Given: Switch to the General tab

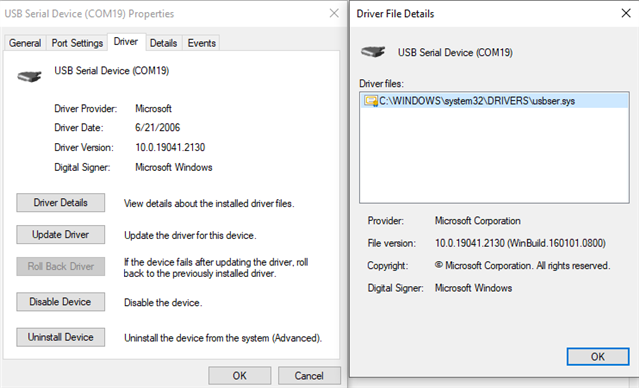Looking at the screenshot, I should pos(25,43).
